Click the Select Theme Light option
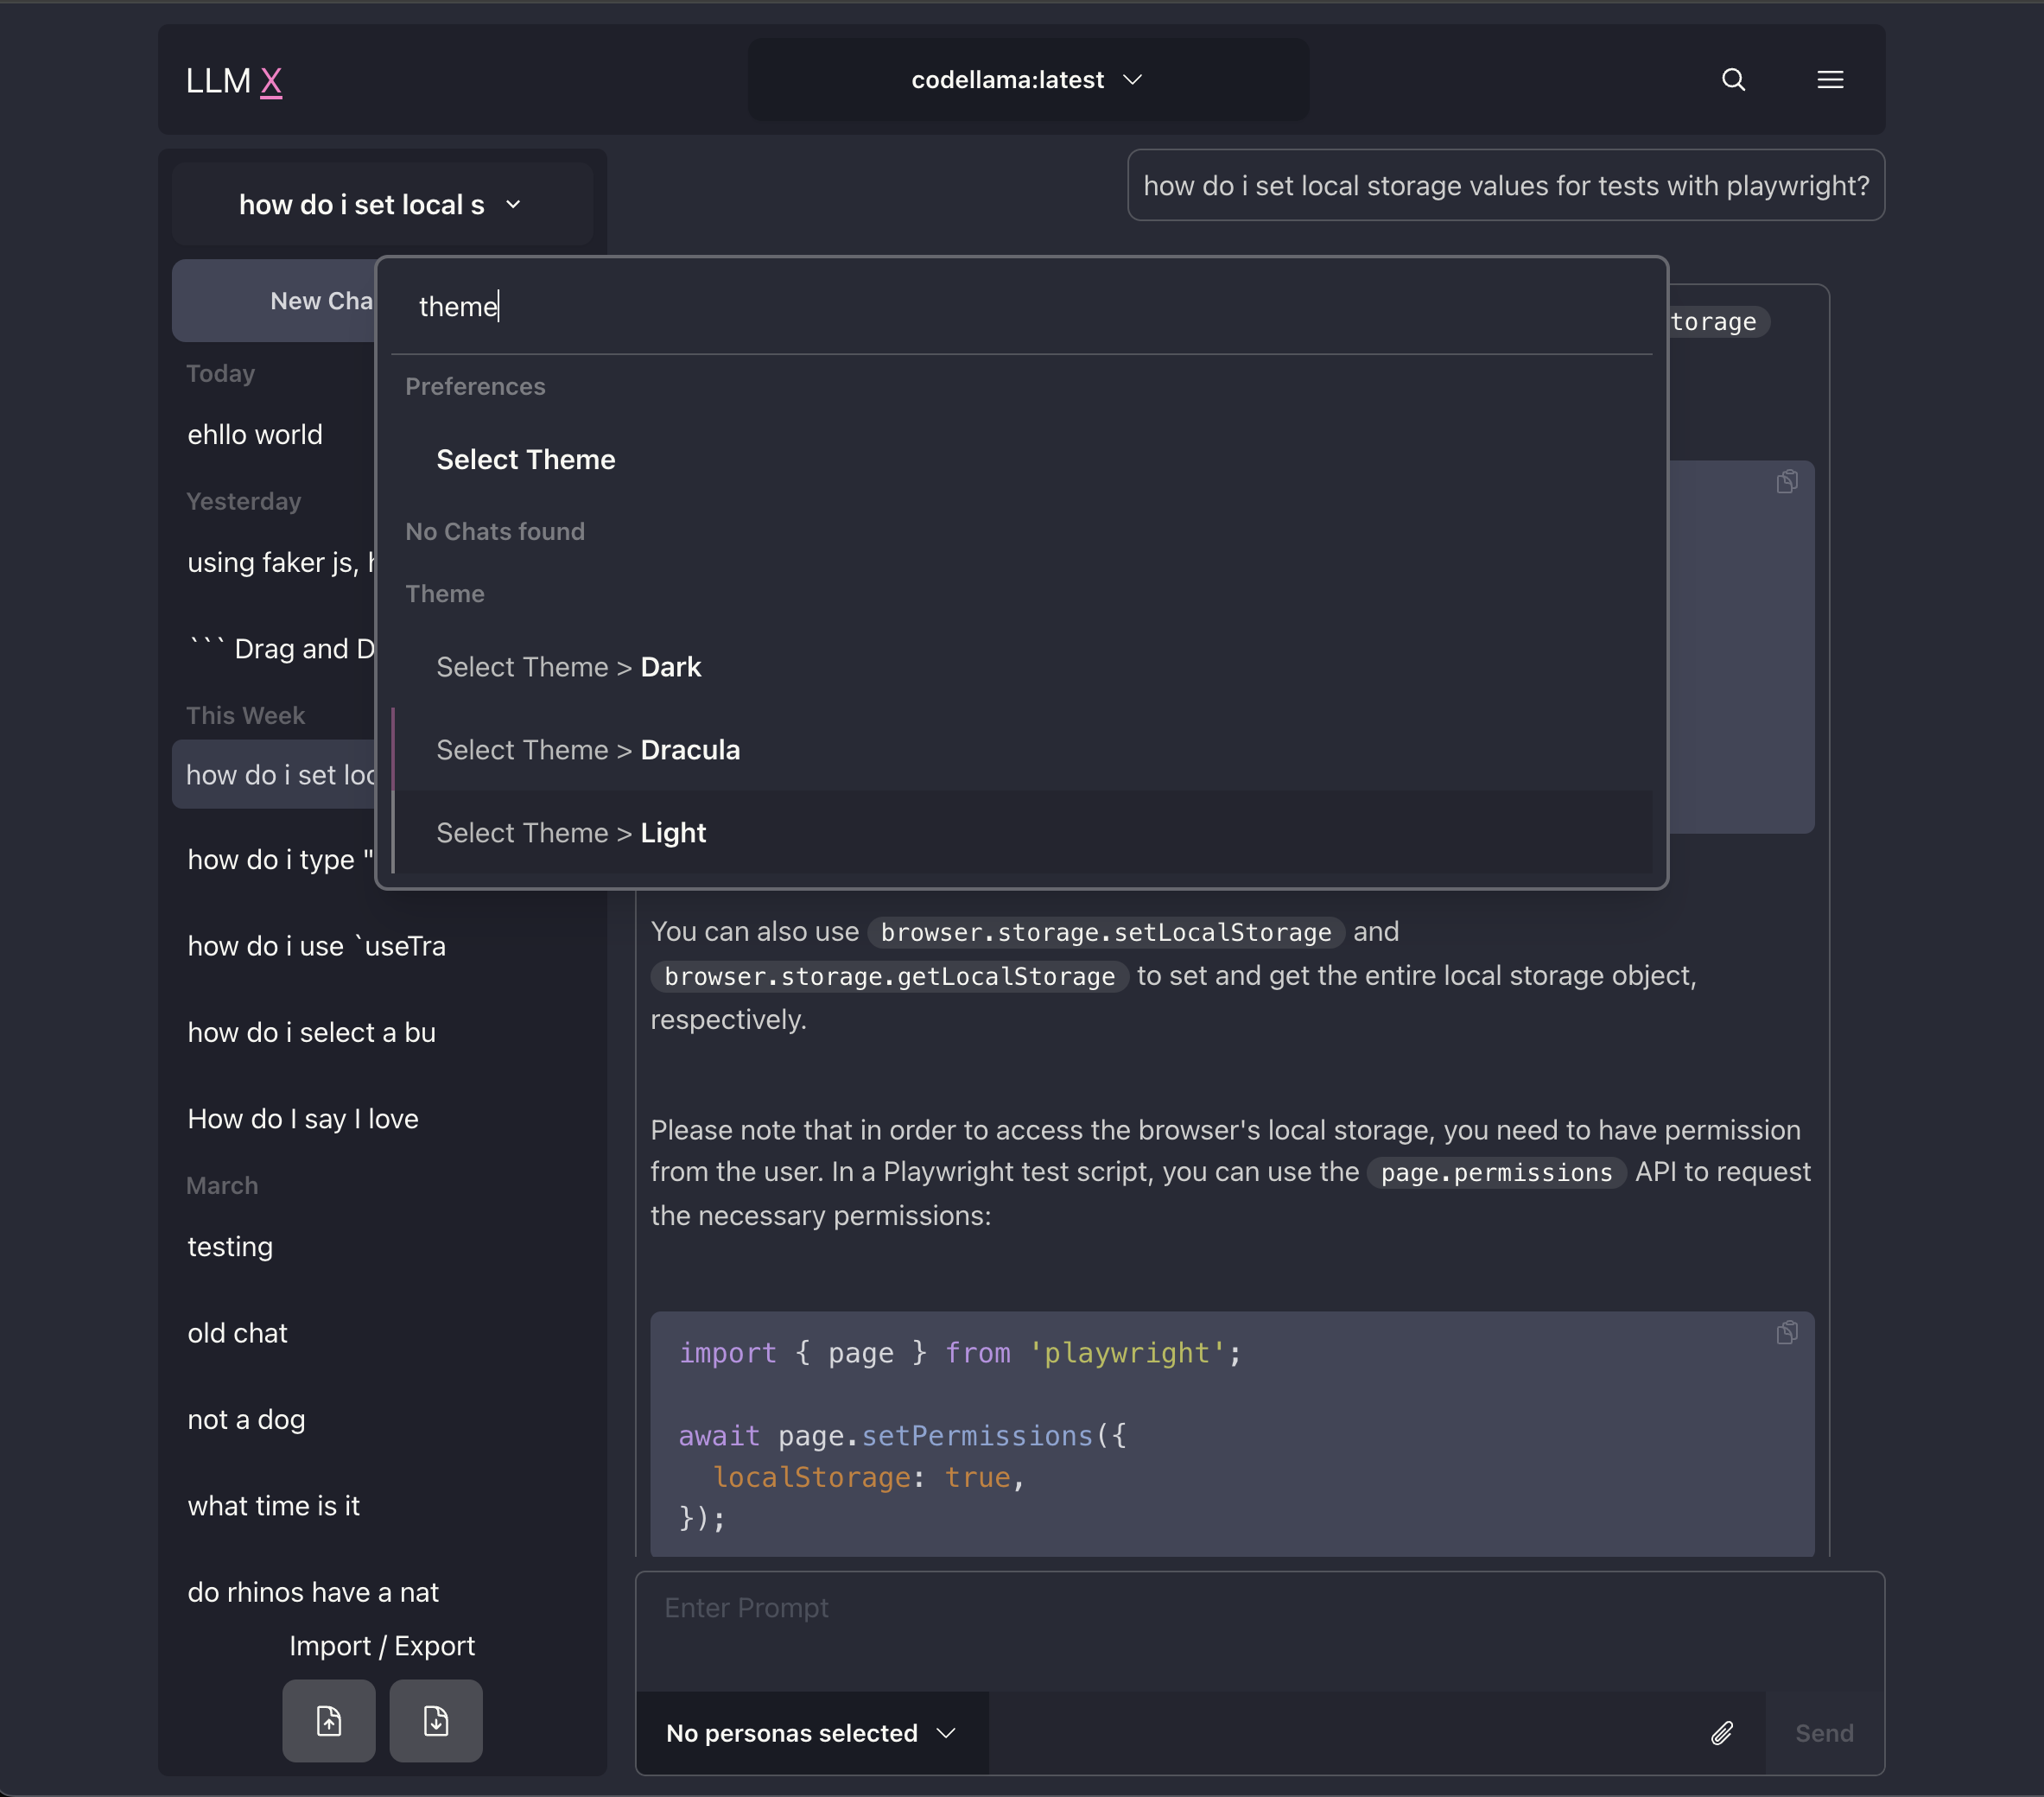The width and height of the screenshot is (2044, 1797). coord(570,831)
